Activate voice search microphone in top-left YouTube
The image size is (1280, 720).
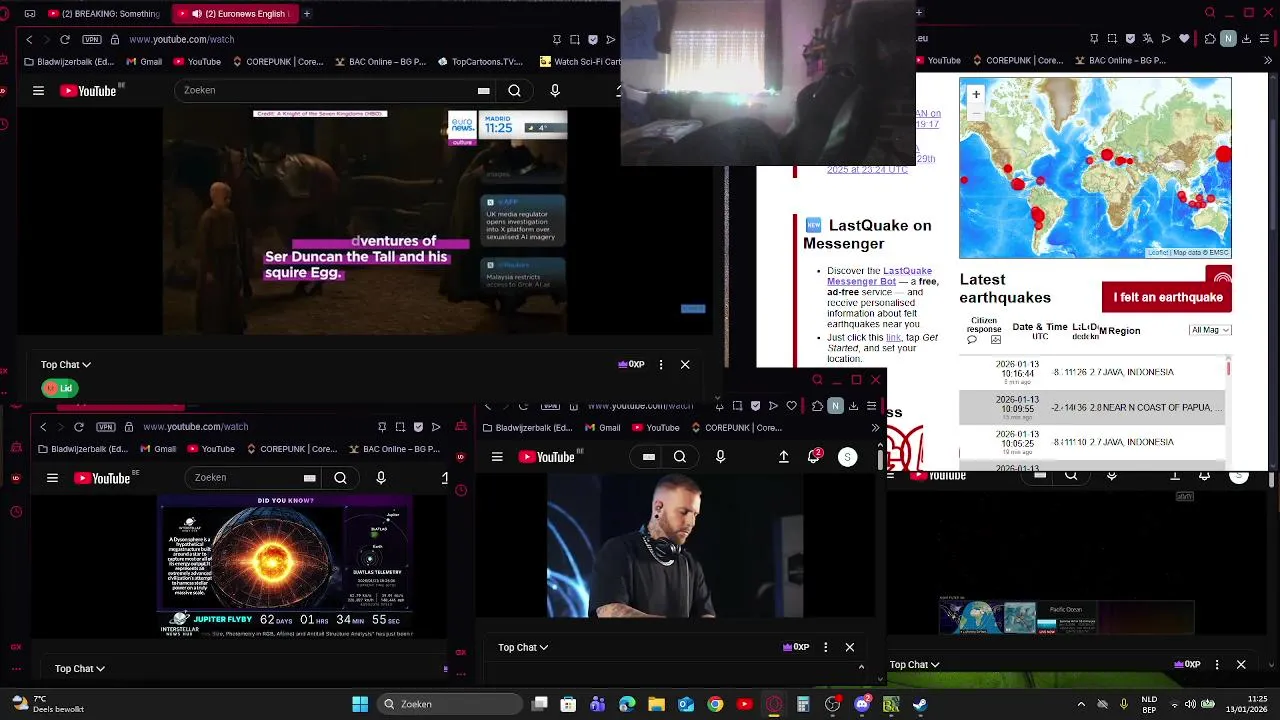click(x=555, y=90)
